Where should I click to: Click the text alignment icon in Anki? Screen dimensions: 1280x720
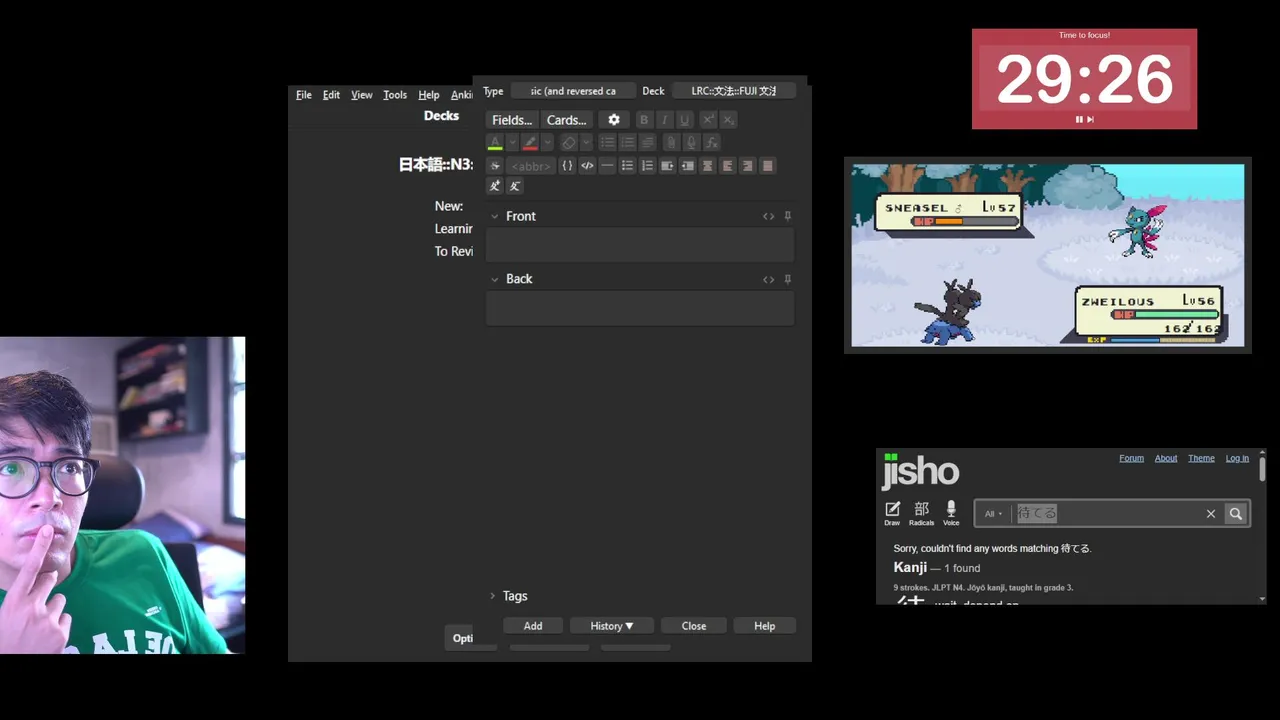[x=647, y=143]
